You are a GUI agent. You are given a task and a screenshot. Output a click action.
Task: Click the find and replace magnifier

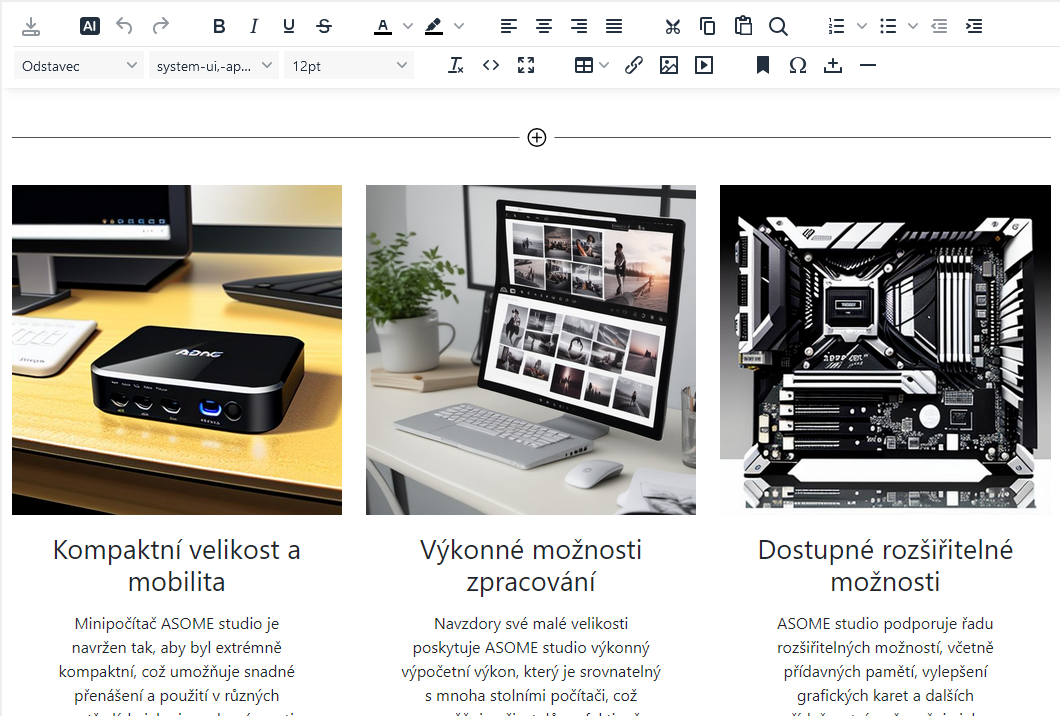778,27
